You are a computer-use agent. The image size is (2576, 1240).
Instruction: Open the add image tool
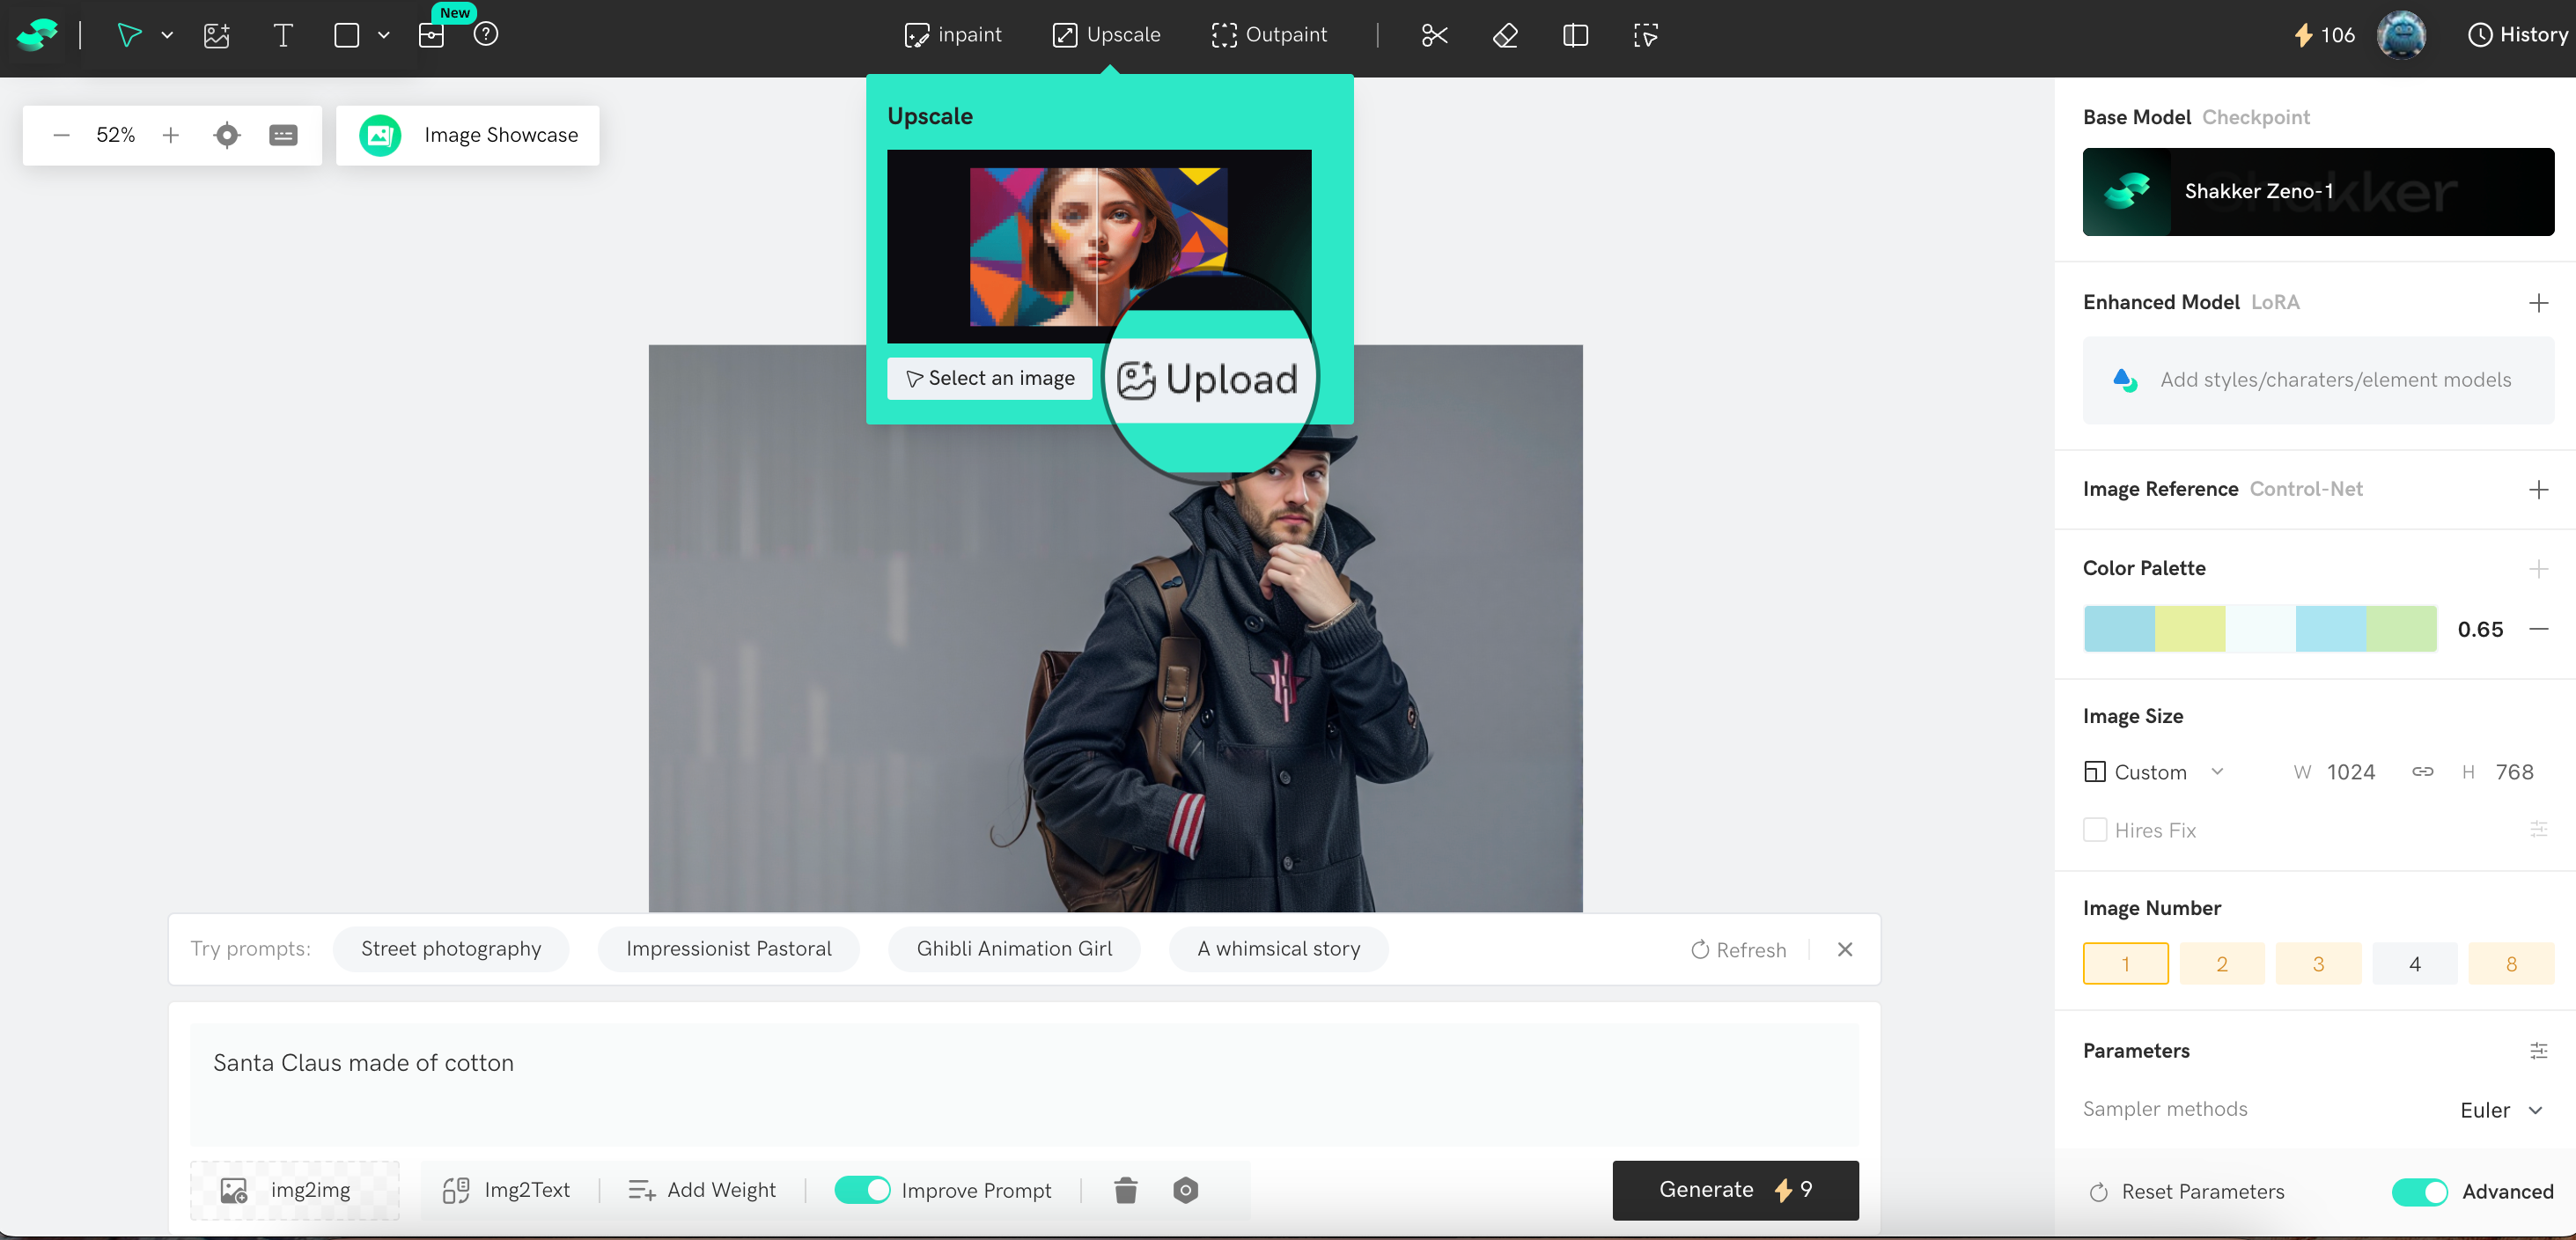[x=216, y=35]
